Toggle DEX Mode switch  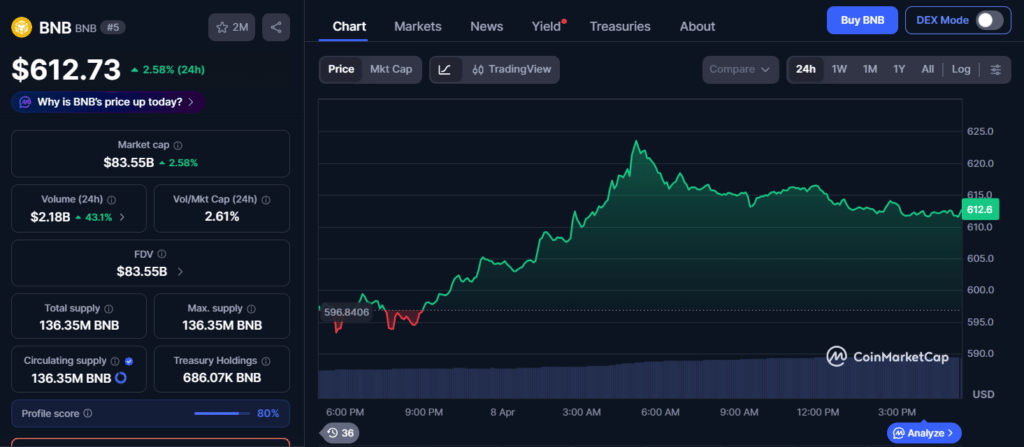tap(988, 20)
